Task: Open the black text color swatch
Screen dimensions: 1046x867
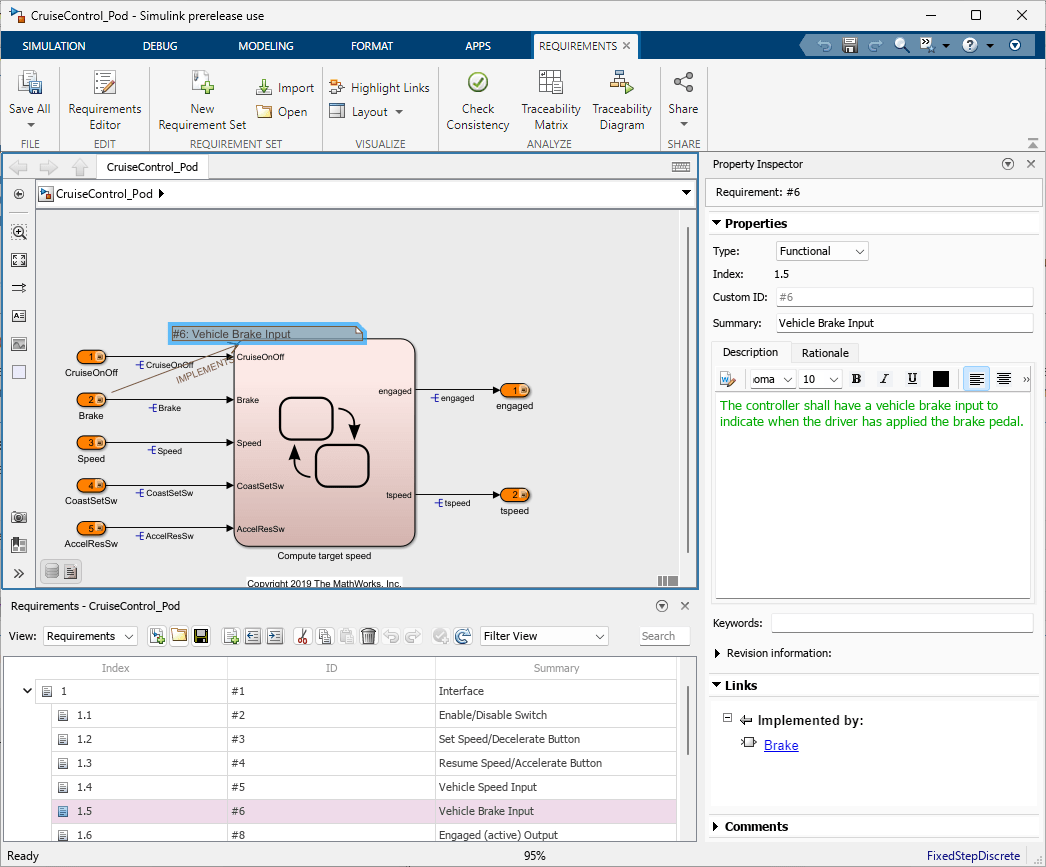Action: pyautogui.click(x=941, y=379)
